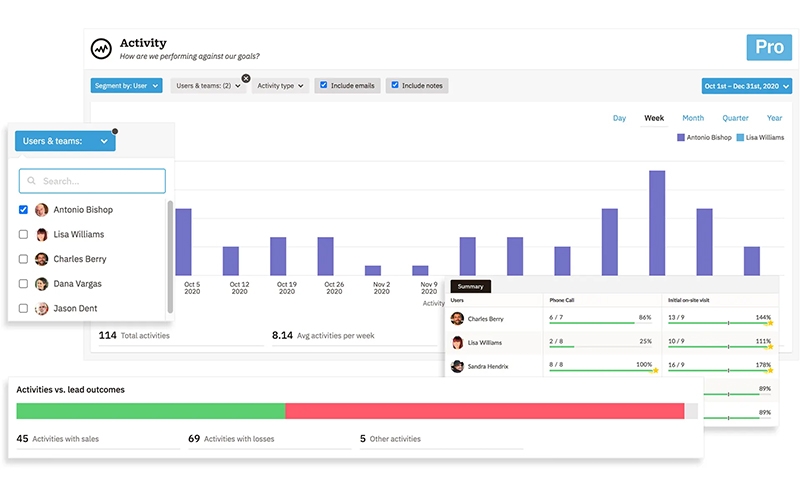Click the Oct 5 2020 chart bar
The height and width of the screenshot is (500, 800).
coord(183,242)
